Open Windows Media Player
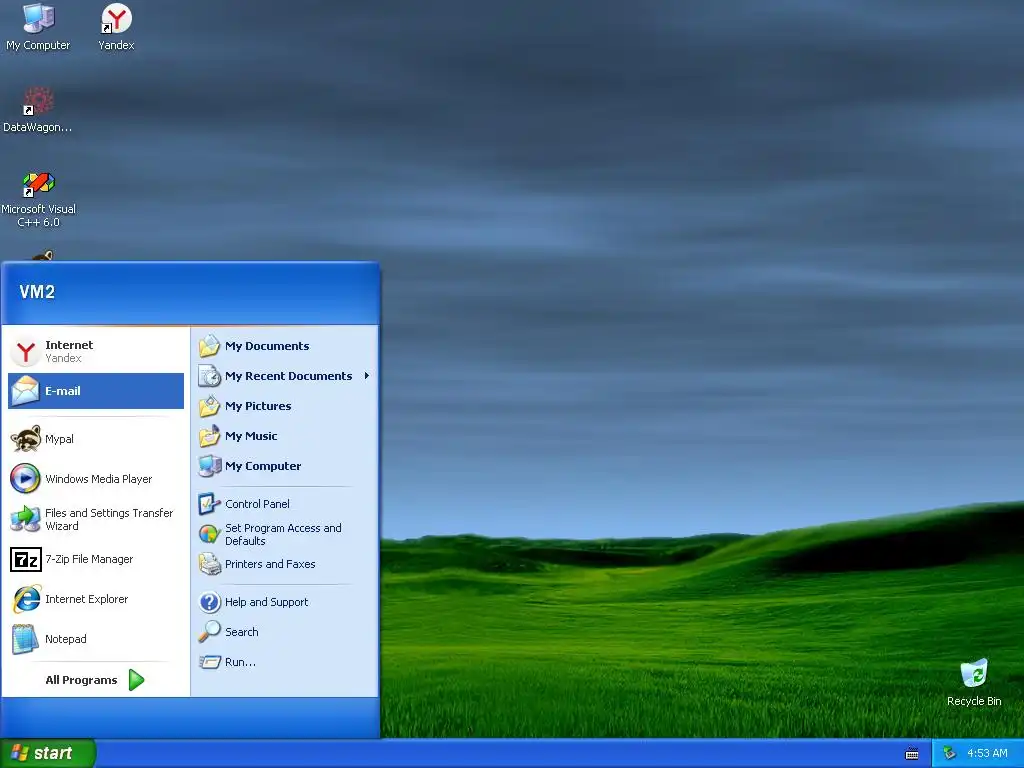Image resolution: width=1024 pixels, height=768 pixels. 96,479
